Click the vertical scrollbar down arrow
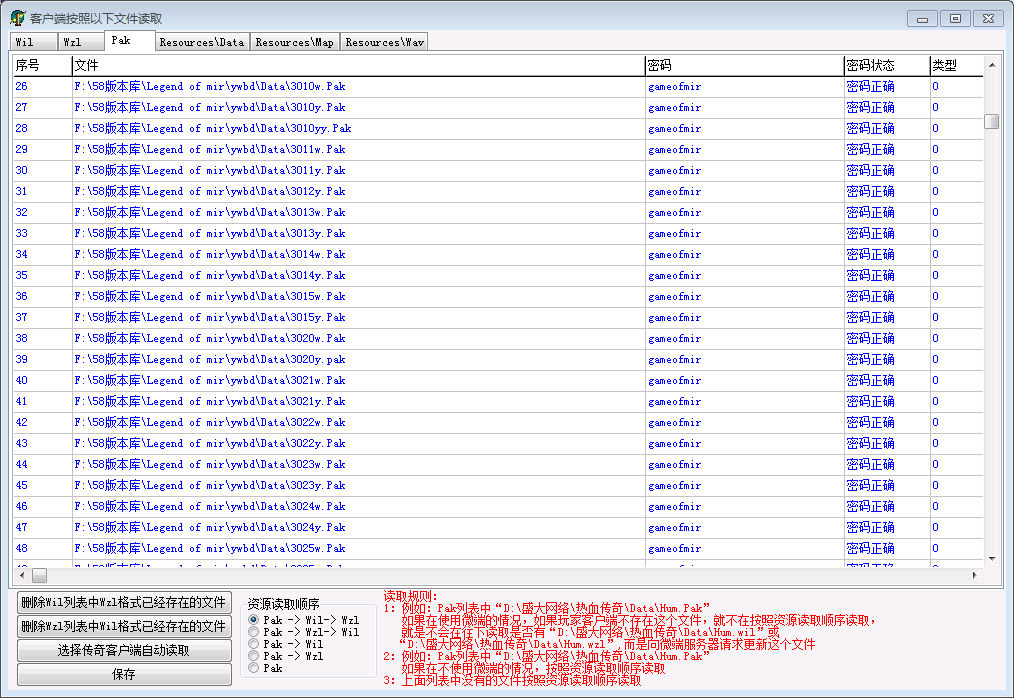 click(x=992, y=558)
